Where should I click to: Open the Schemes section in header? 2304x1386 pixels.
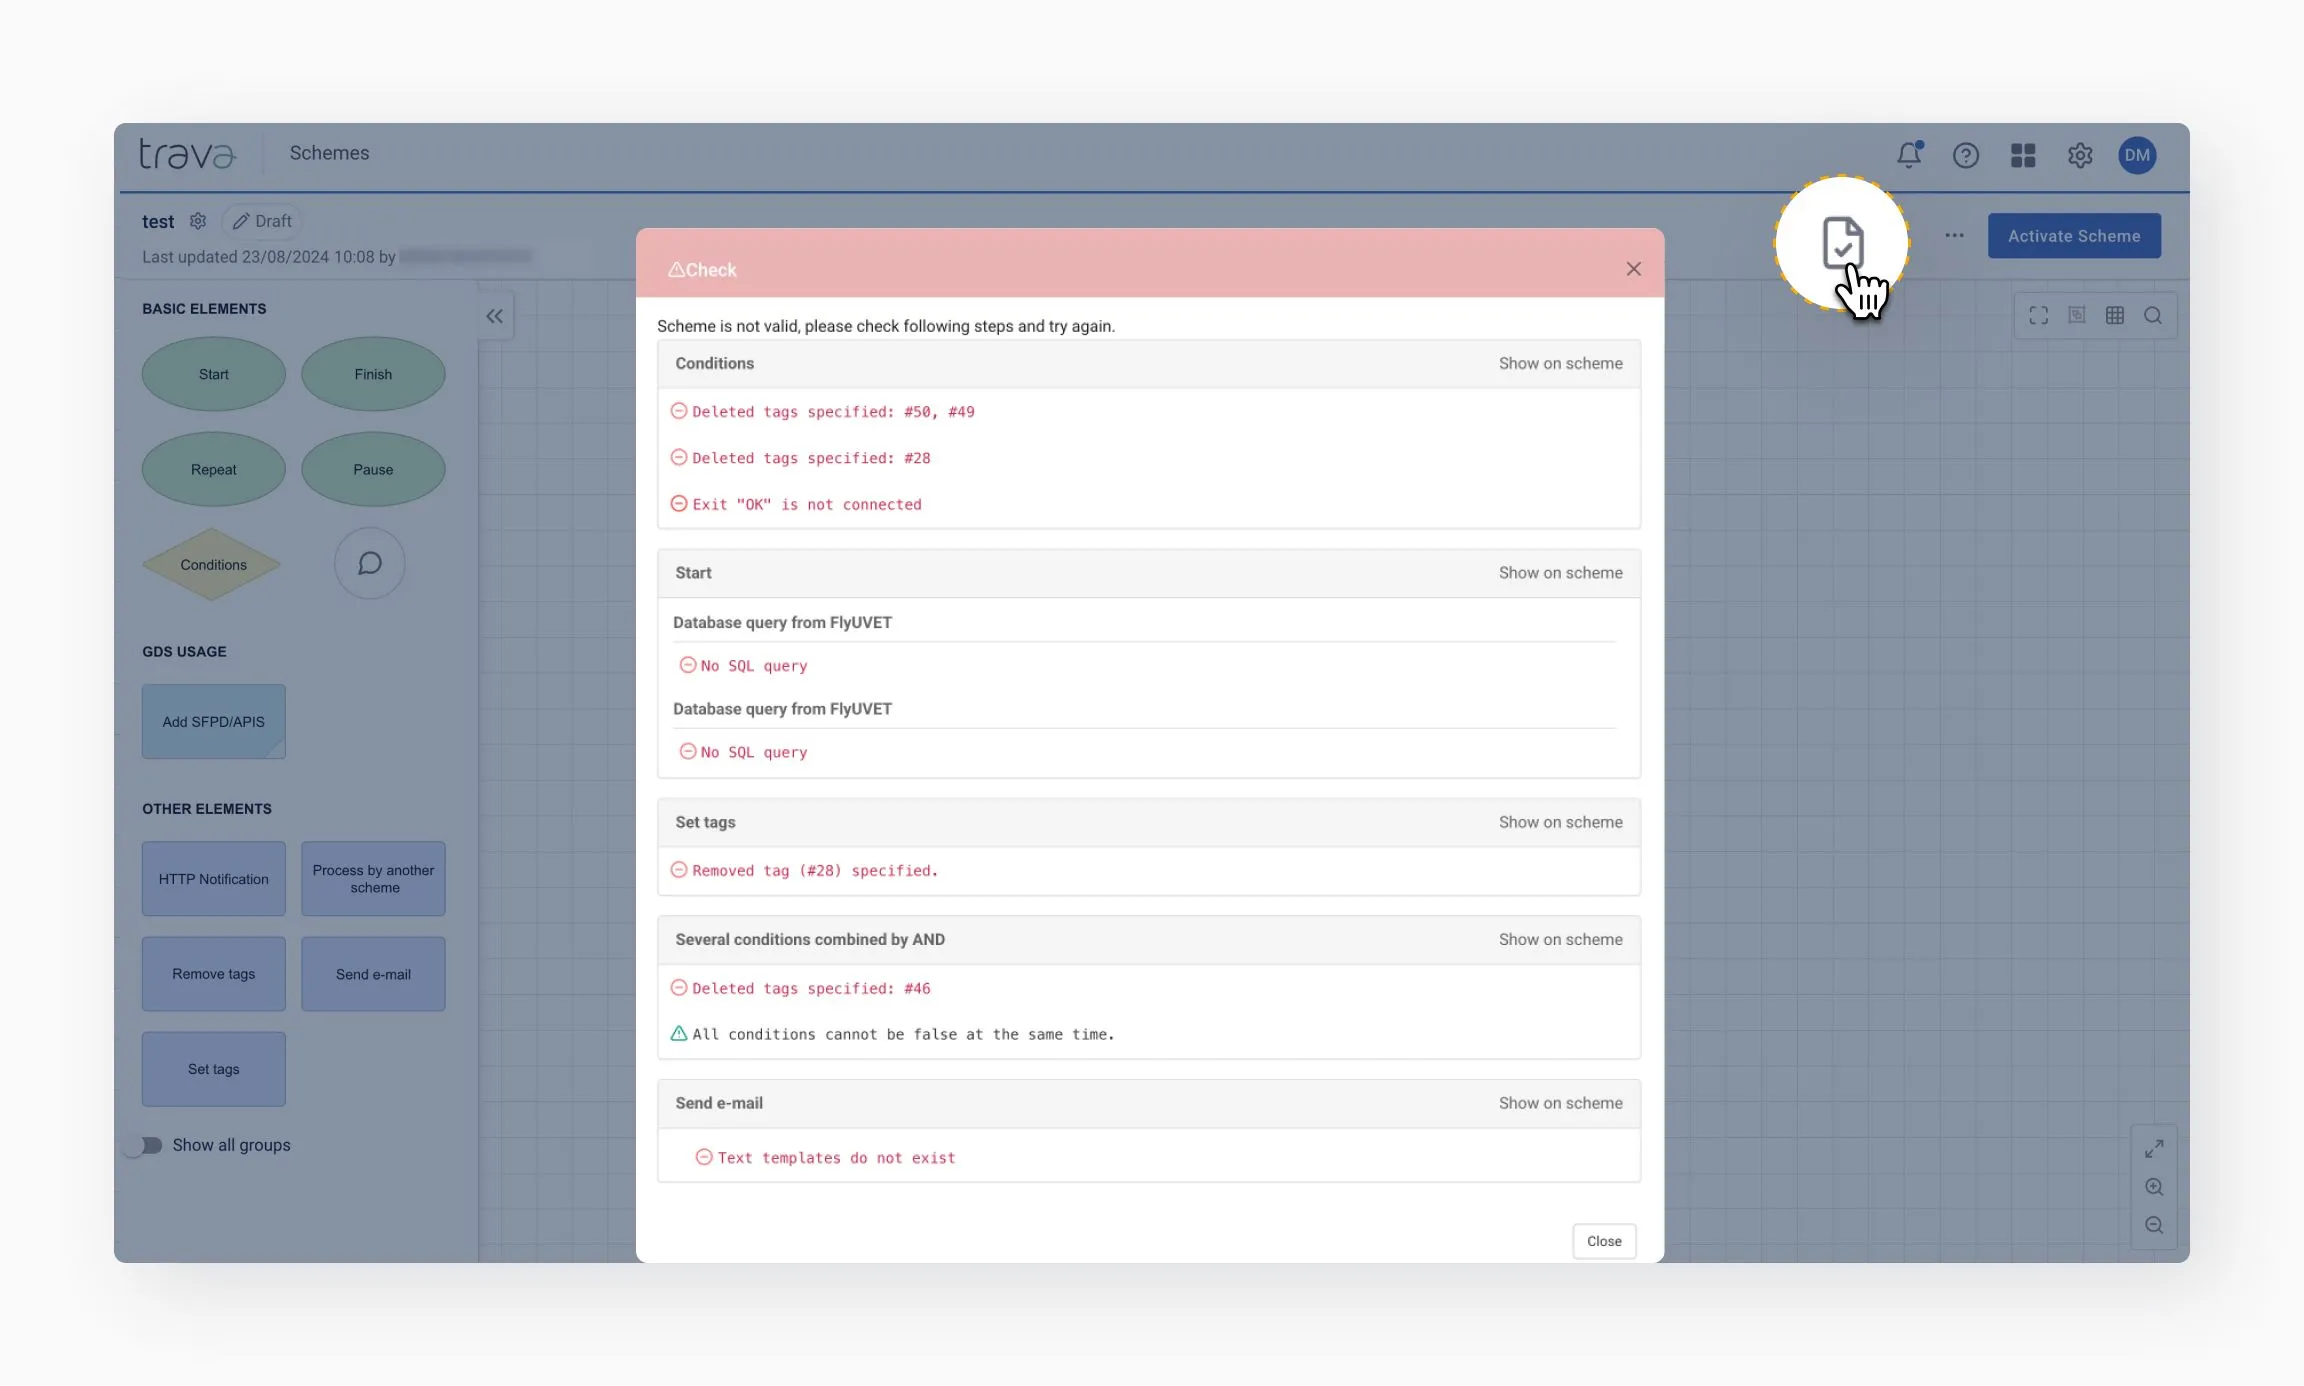(x=329, y=153)
